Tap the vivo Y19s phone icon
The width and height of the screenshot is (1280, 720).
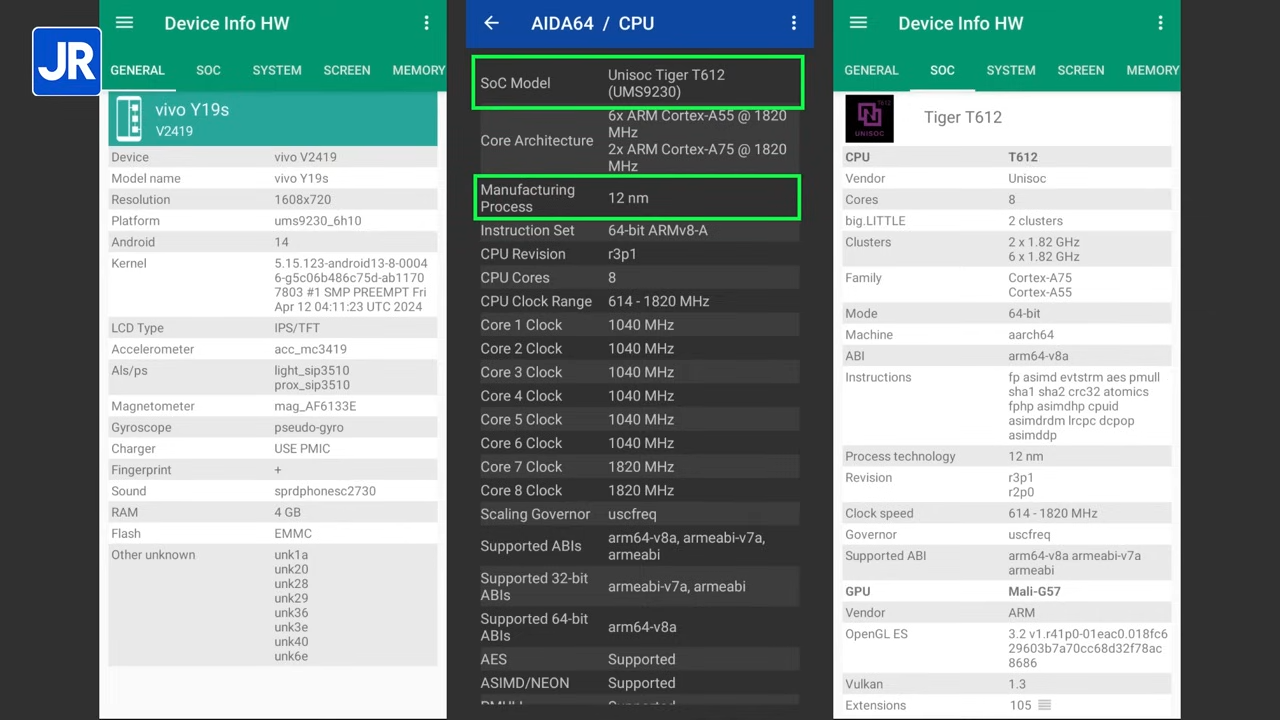pyautogui.click(x=129, y=118)
